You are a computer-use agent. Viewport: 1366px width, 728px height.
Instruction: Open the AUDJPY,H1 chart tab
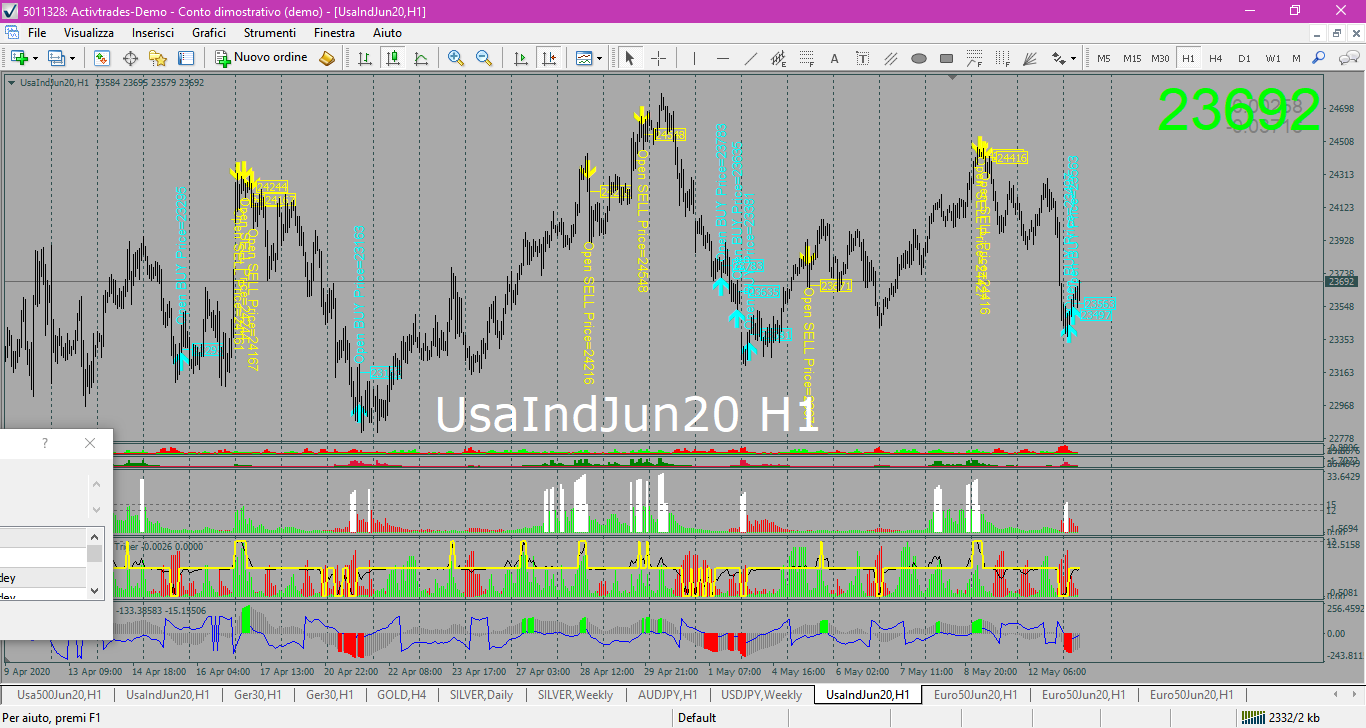(667, 694)
